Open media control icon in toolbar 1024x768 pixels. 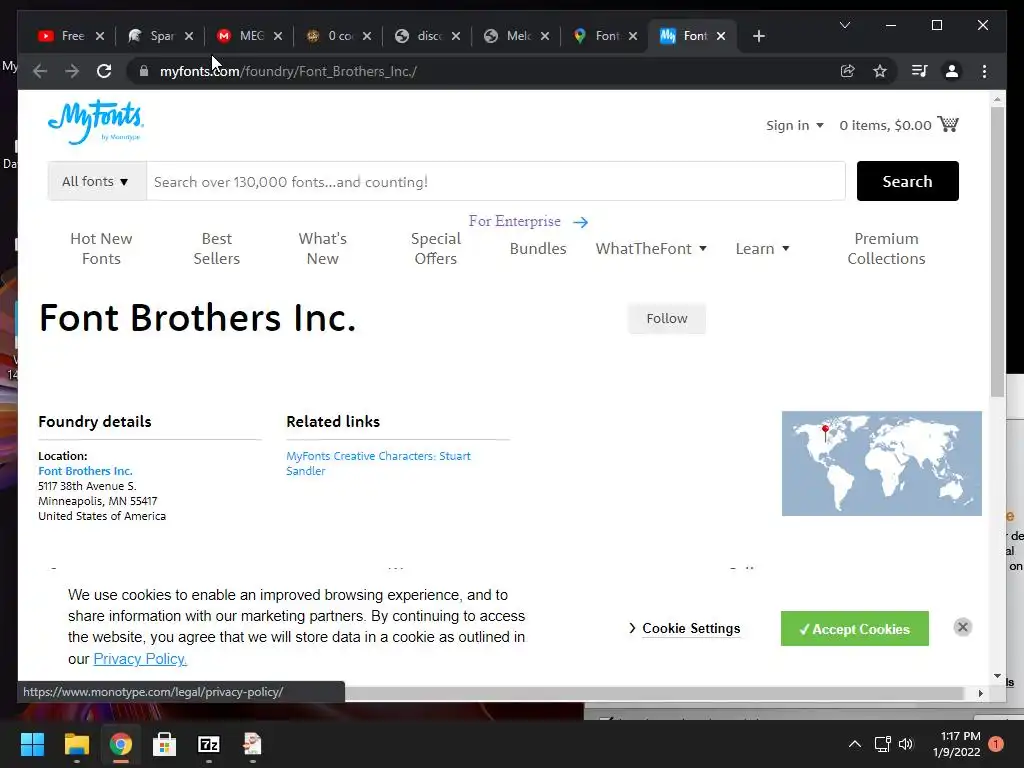[x=919, y=71]
